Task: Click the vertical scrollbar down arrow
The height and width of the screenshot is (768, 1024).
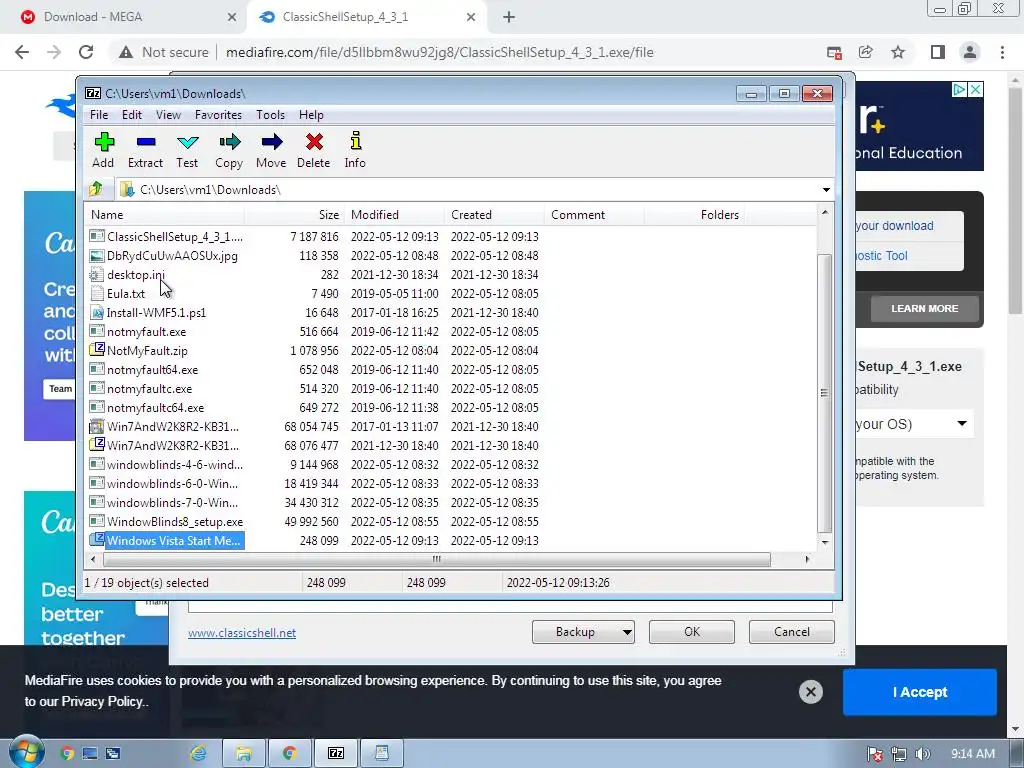Action: [x=825, y=542]
